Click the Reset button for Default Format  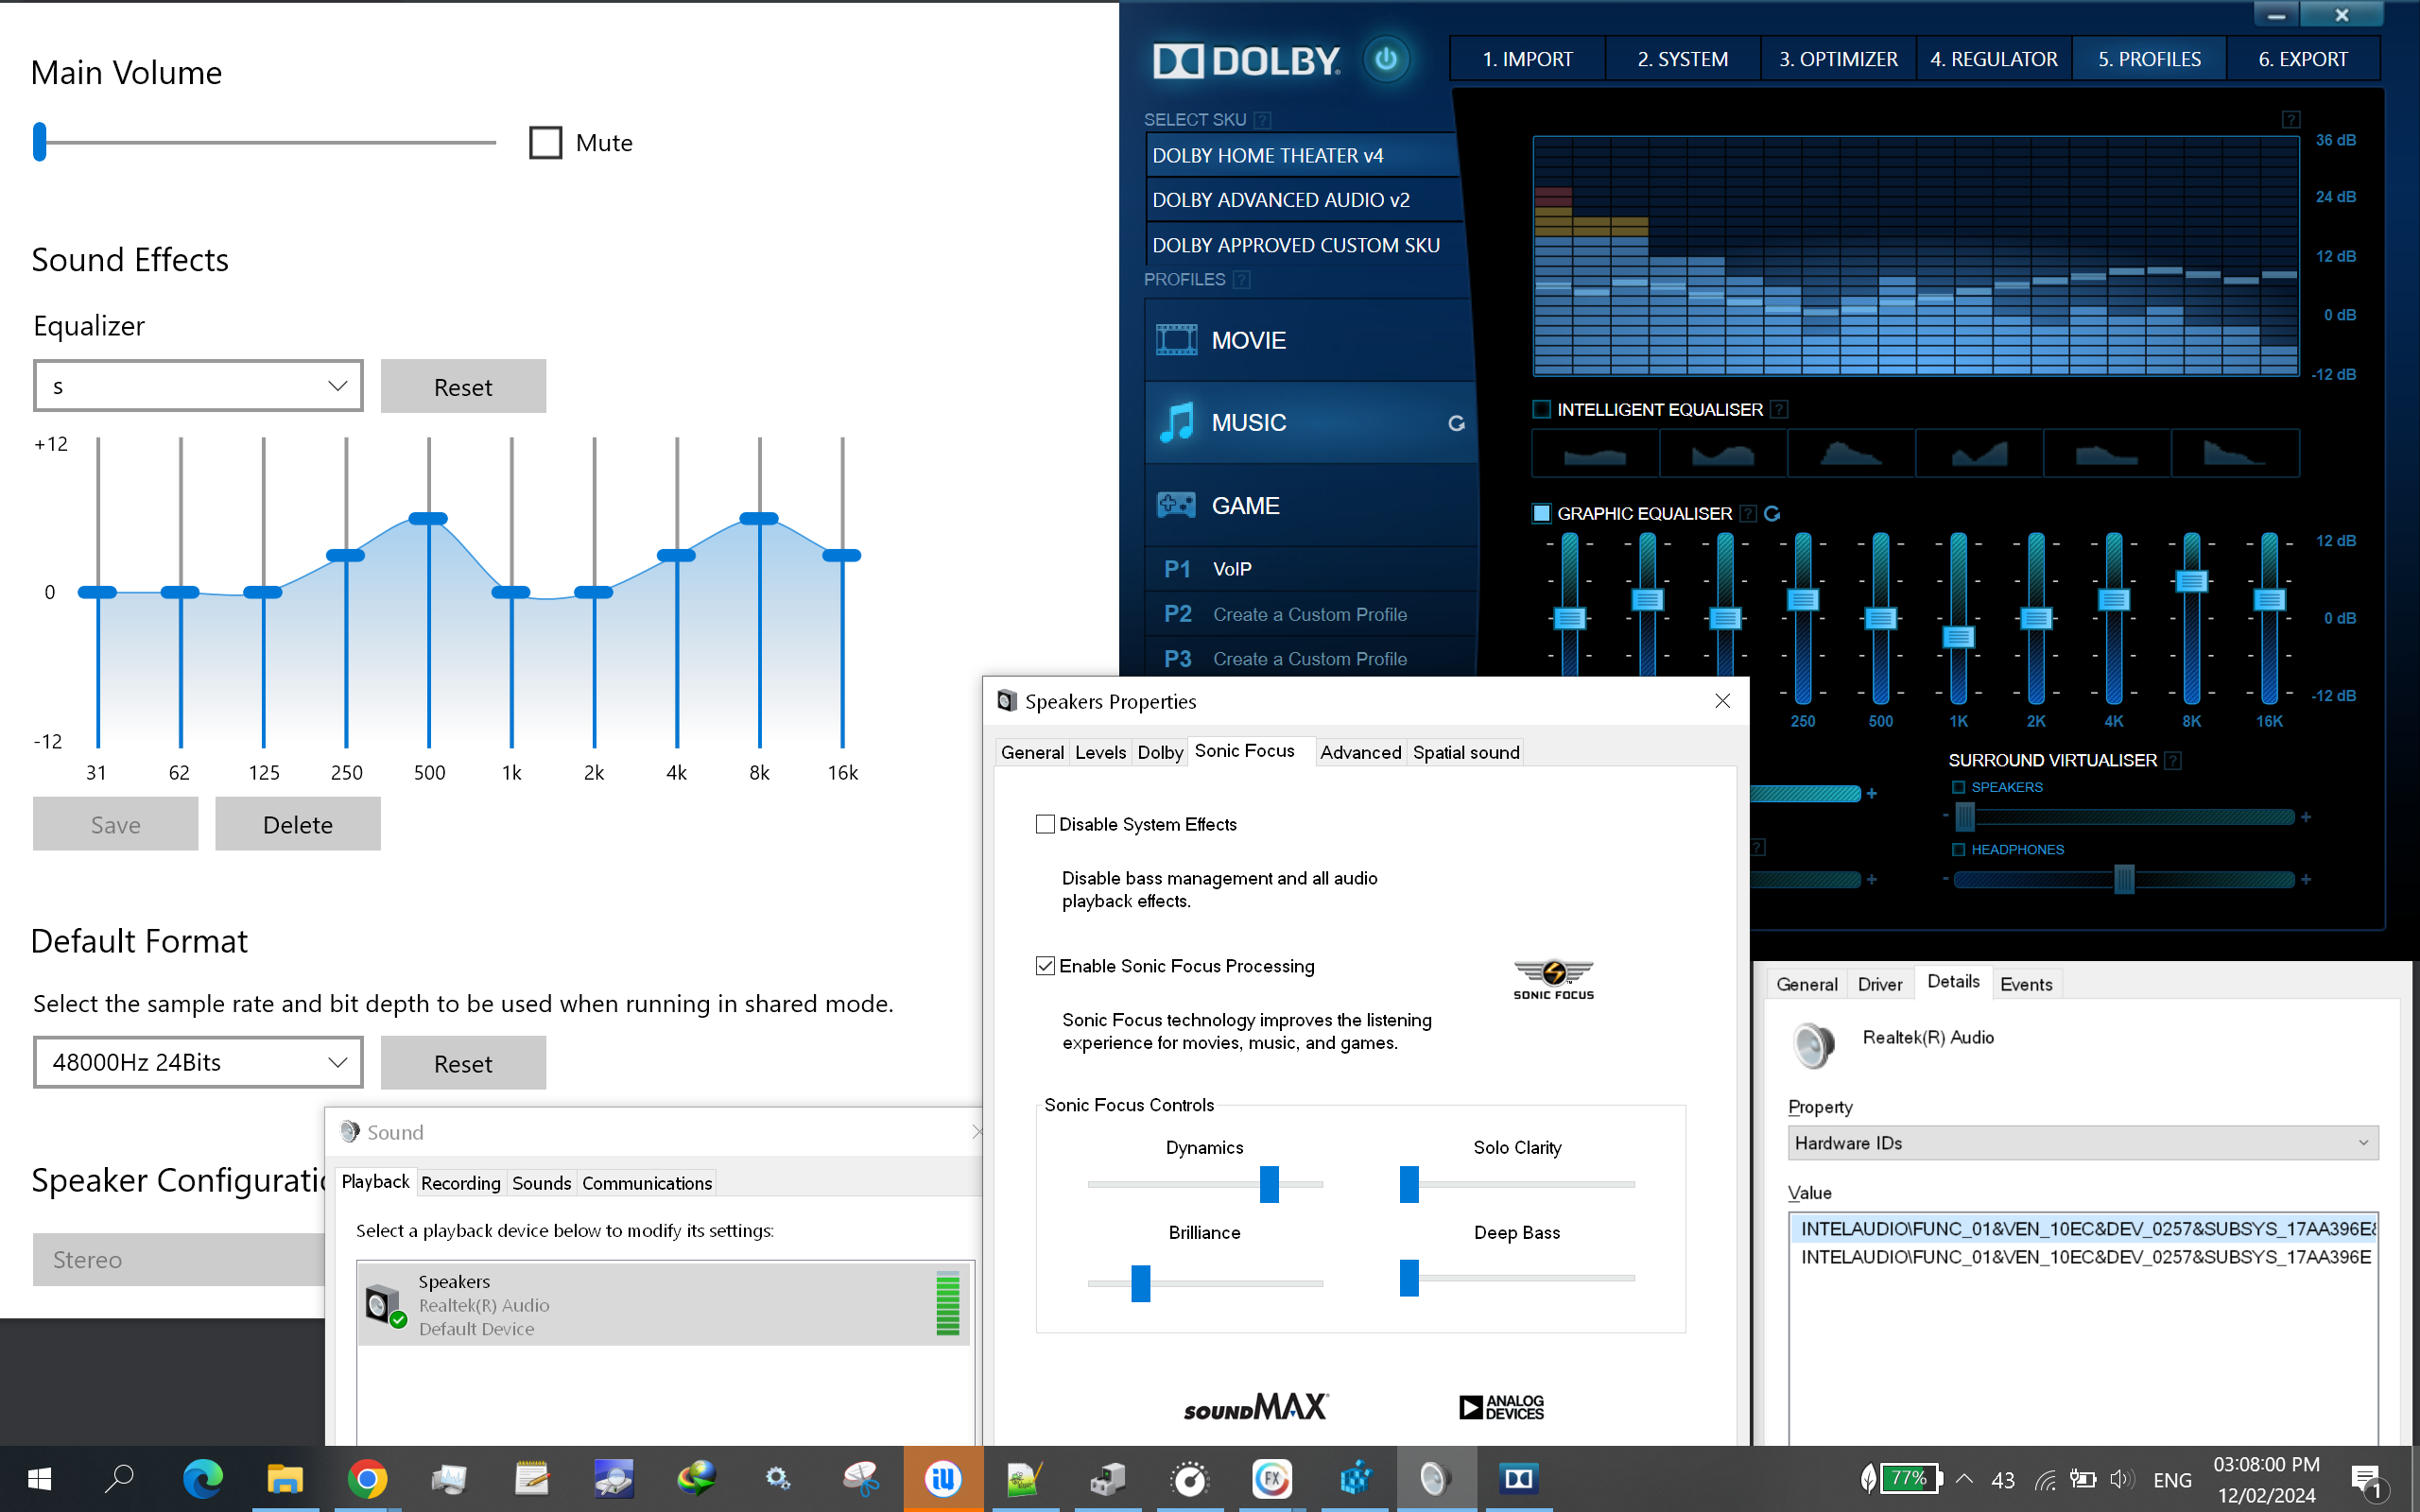coord(461,1062)
